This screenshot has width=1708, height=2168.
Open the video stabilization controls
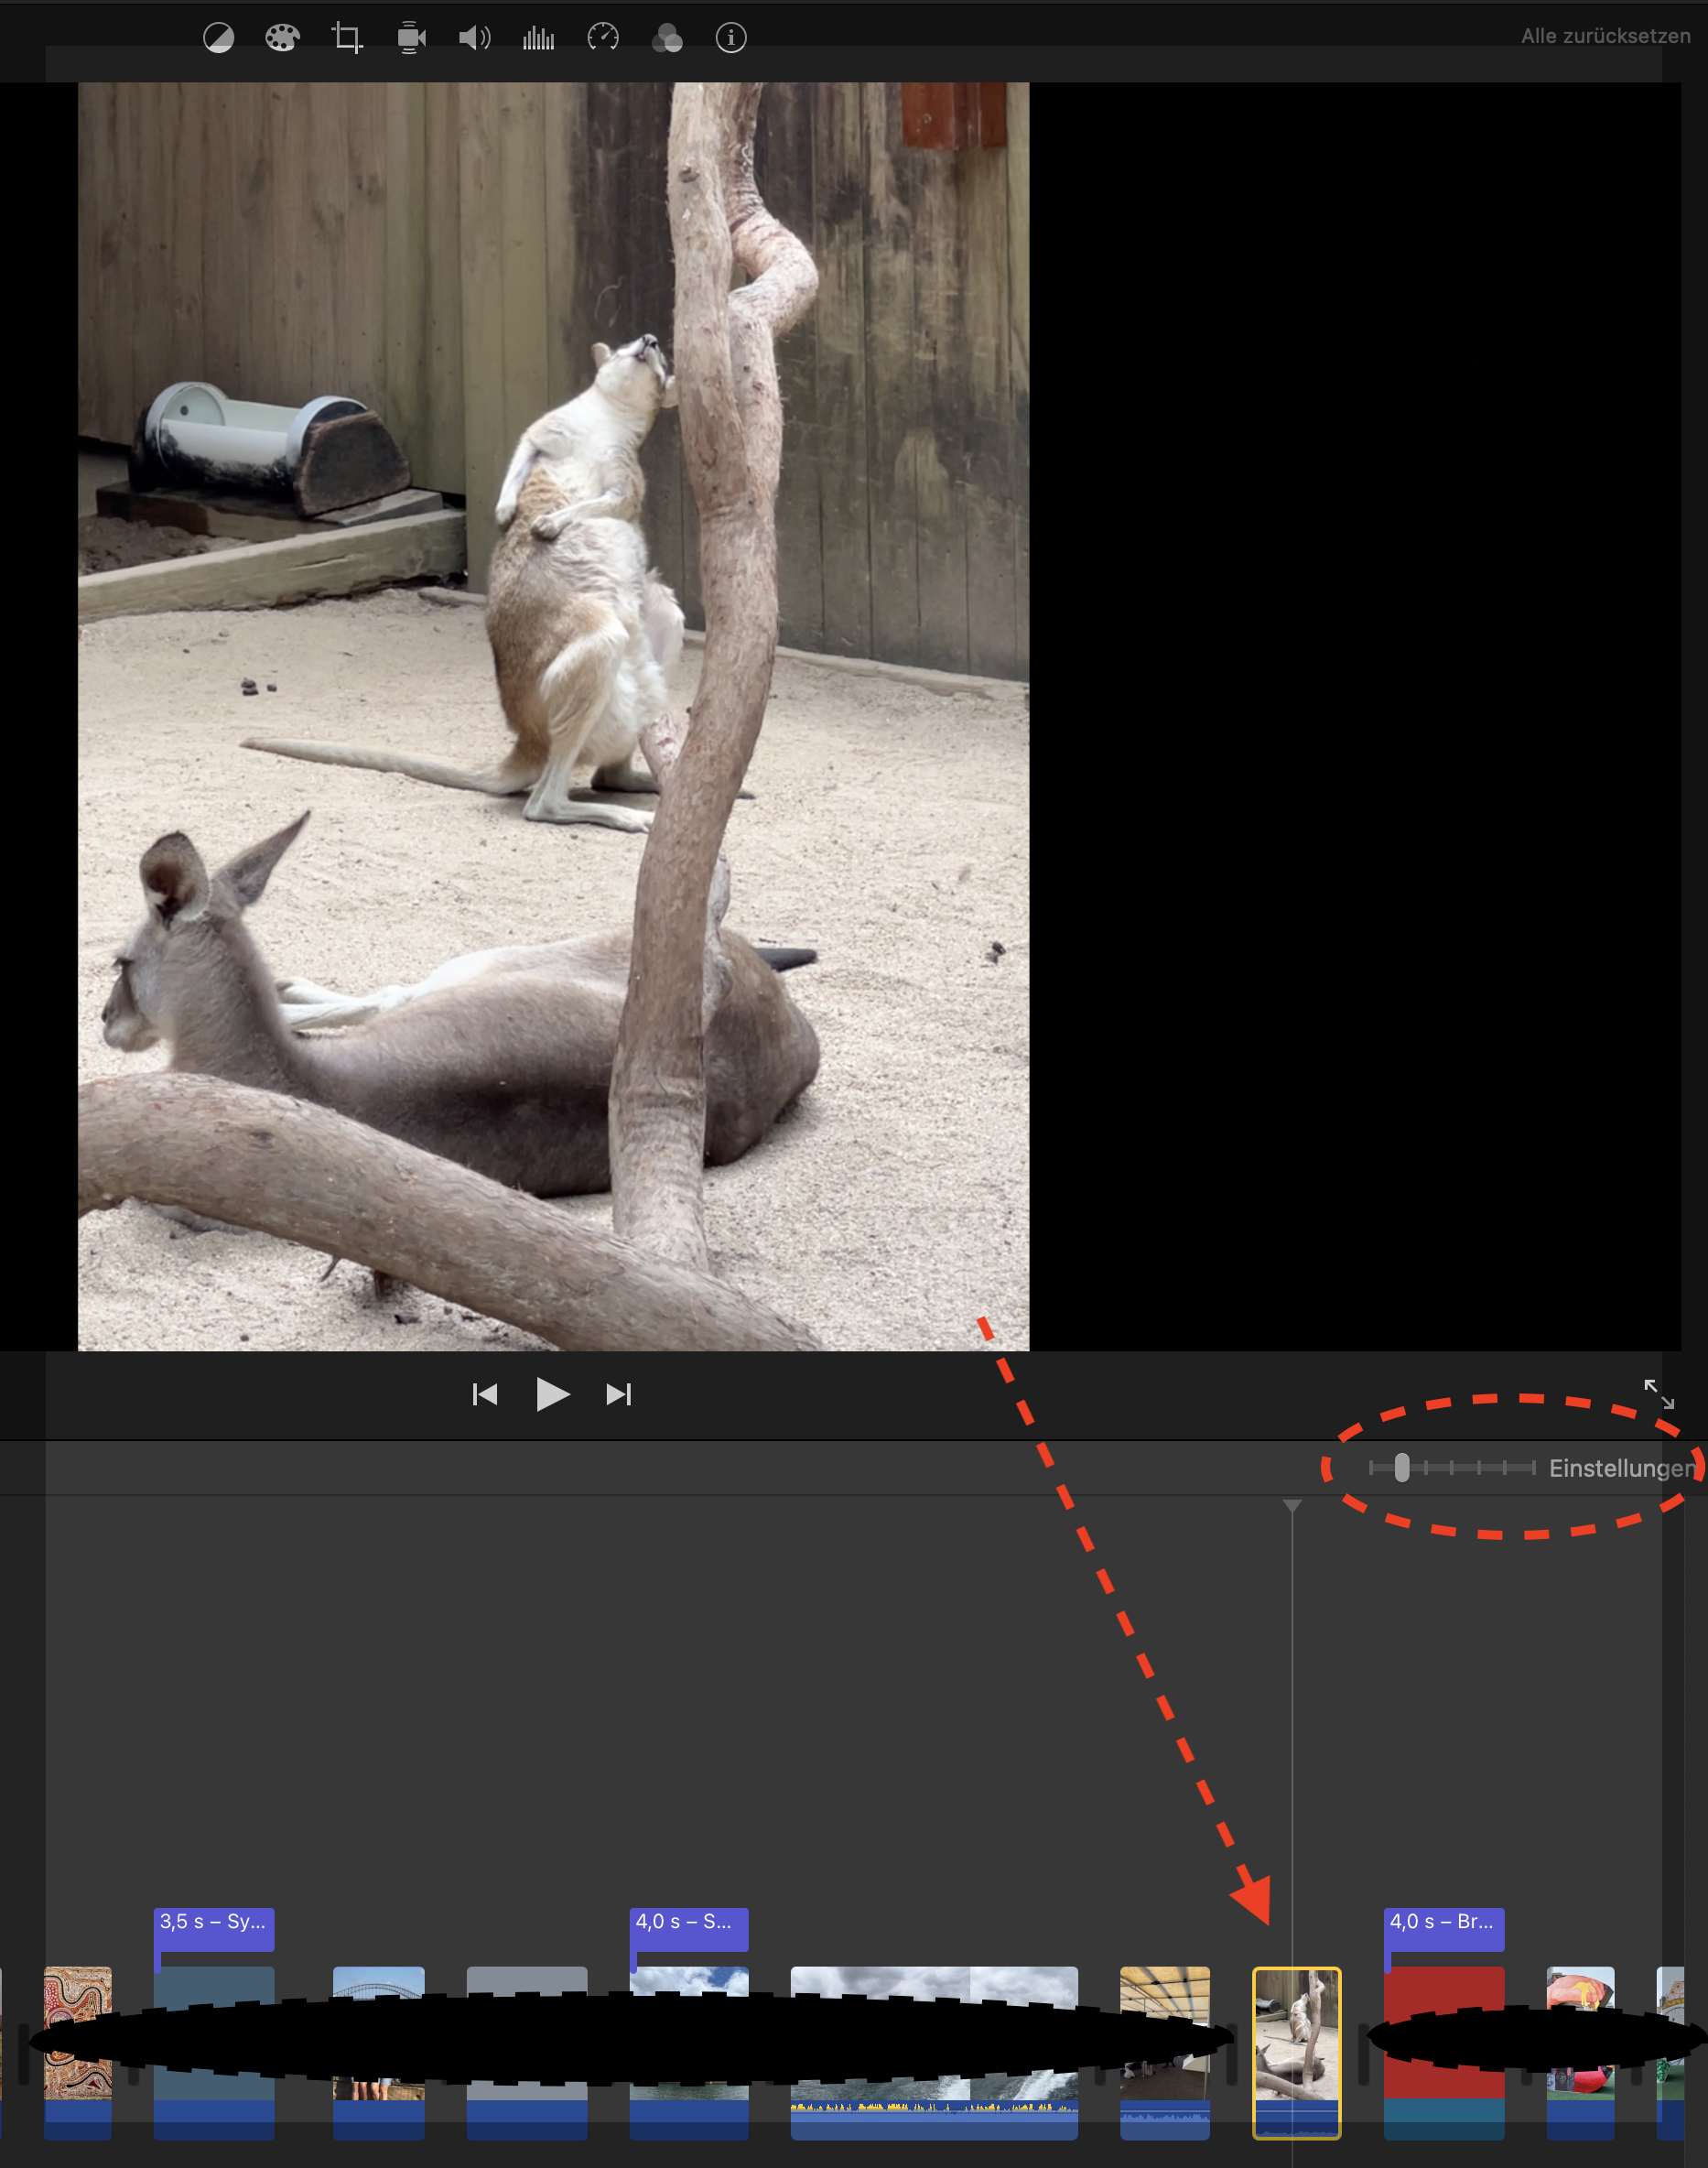411,38
